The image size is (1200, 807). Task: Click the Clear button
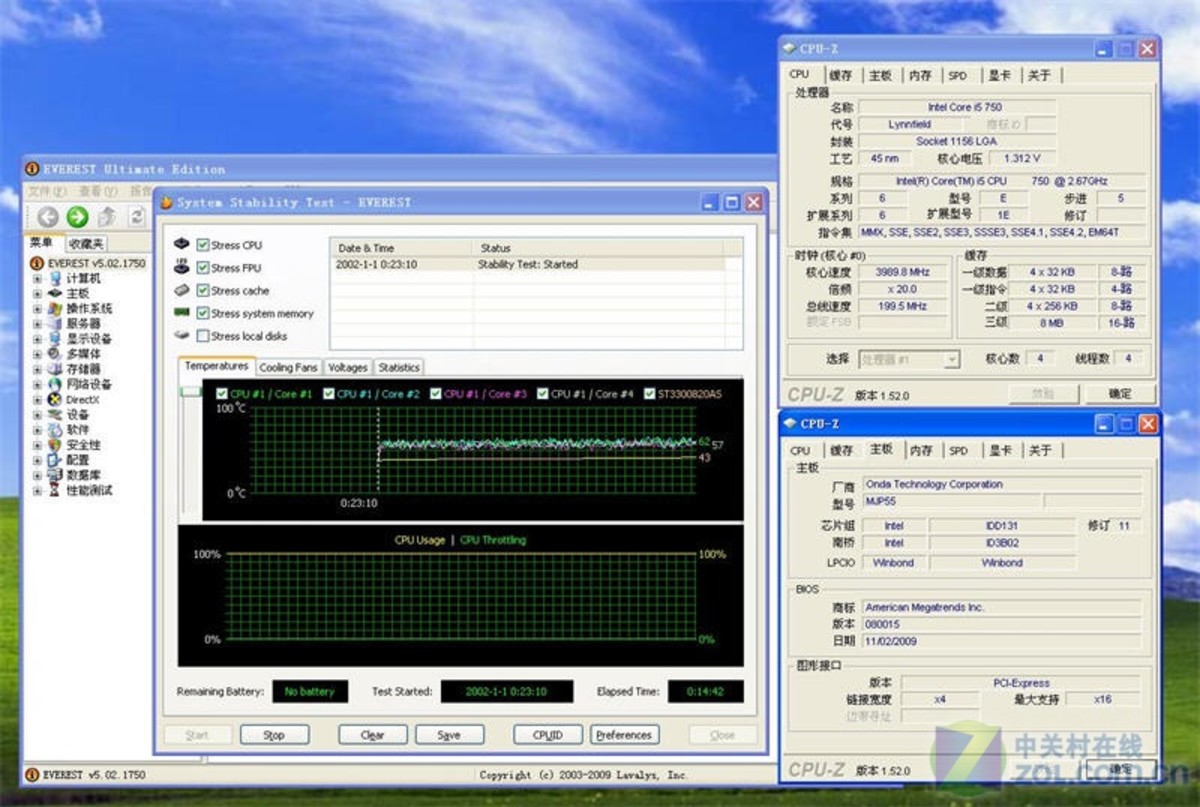[372, 735]
